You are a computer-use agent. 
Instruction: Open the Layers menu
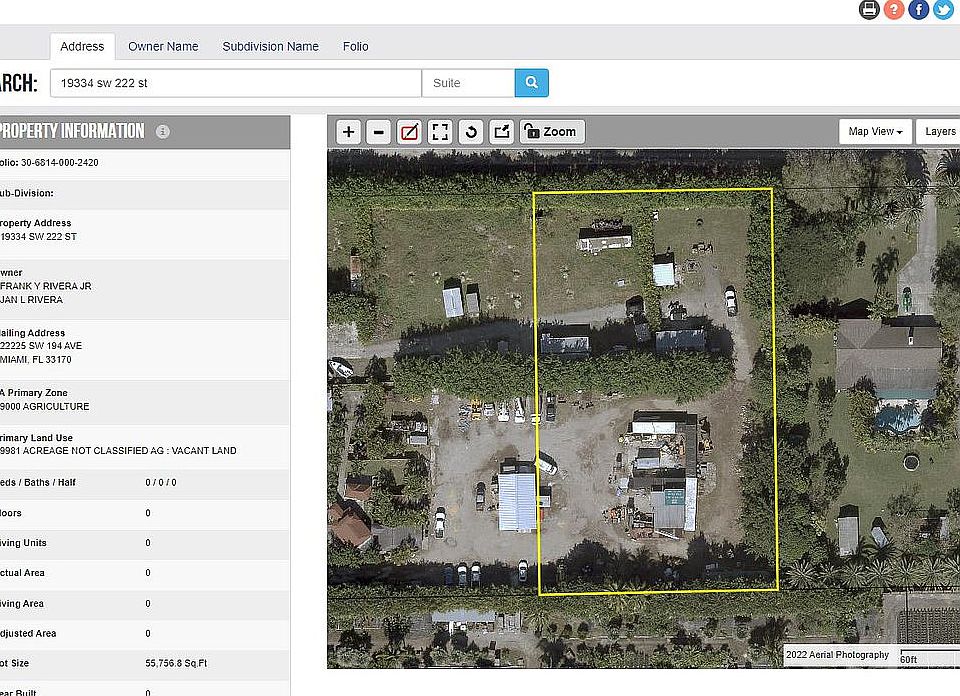pos(940,131)
